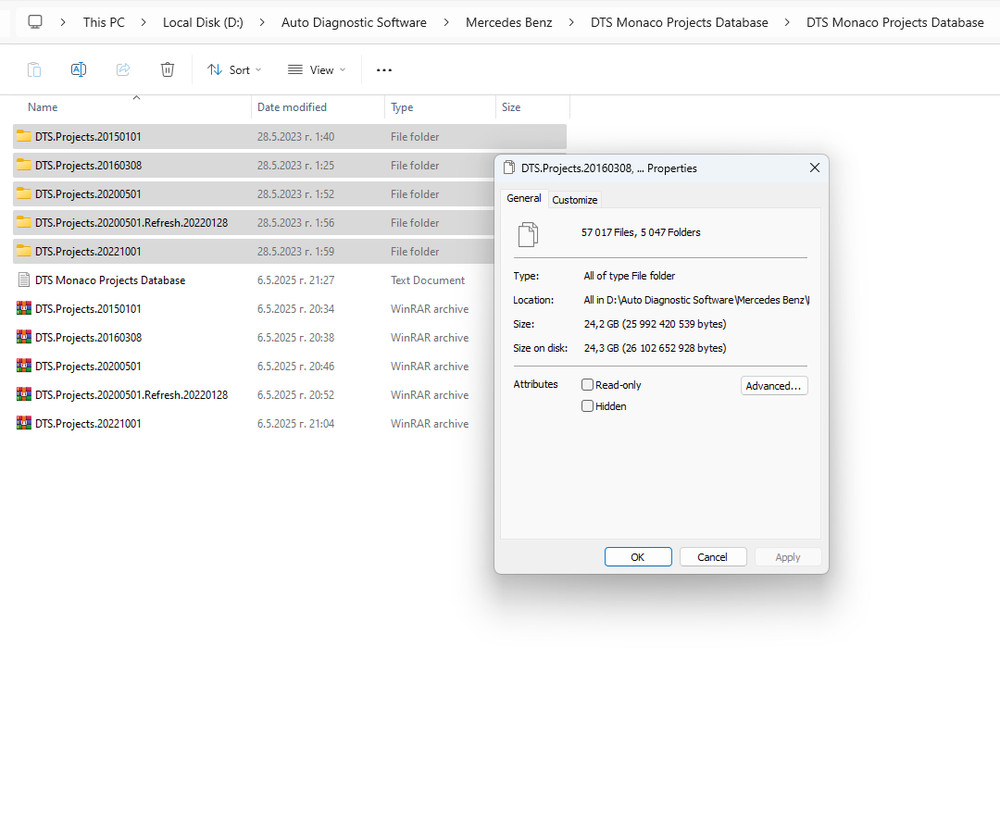
Task: Select folder icon of DTS.Projects.20200501
Action: (x=24, y=193)
